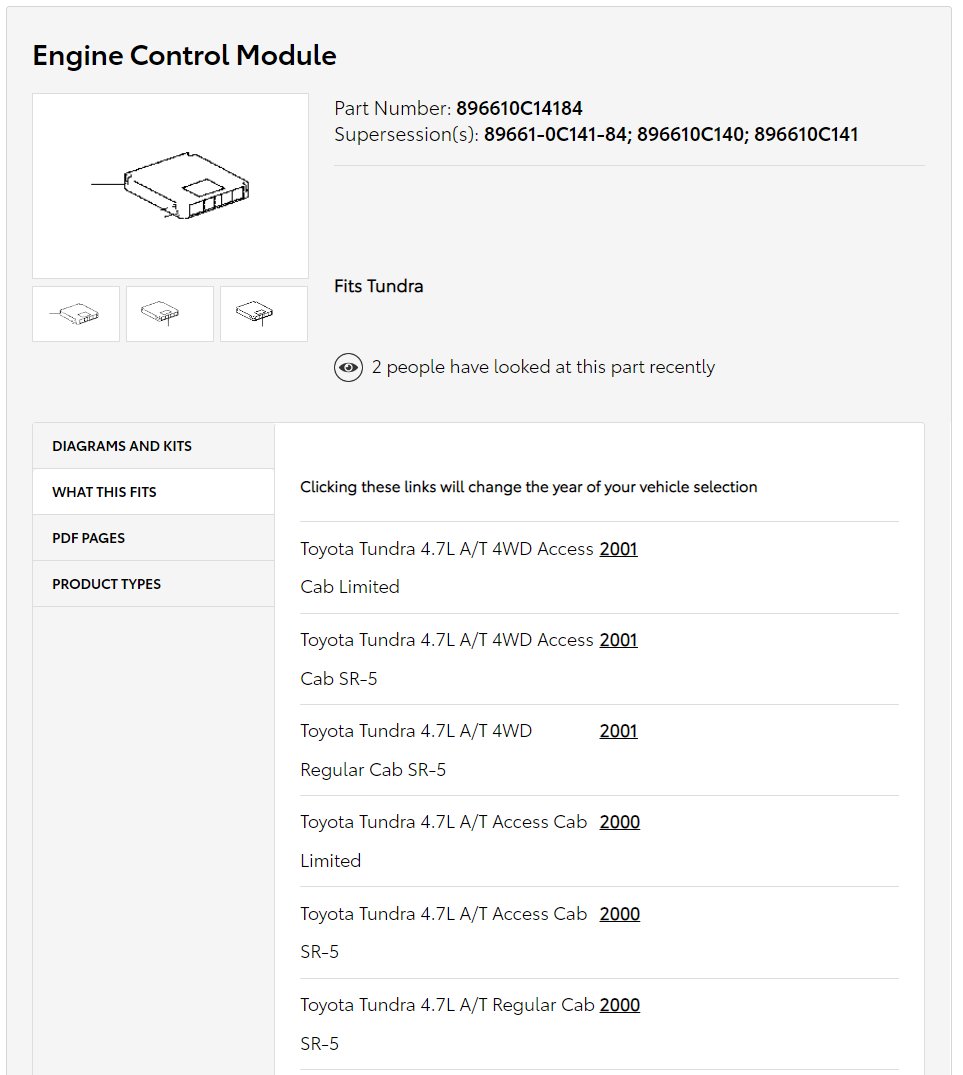Click 2000 link for Regular Cab SR-5
The image size is (963, 1075).
tap(620, 1006)
